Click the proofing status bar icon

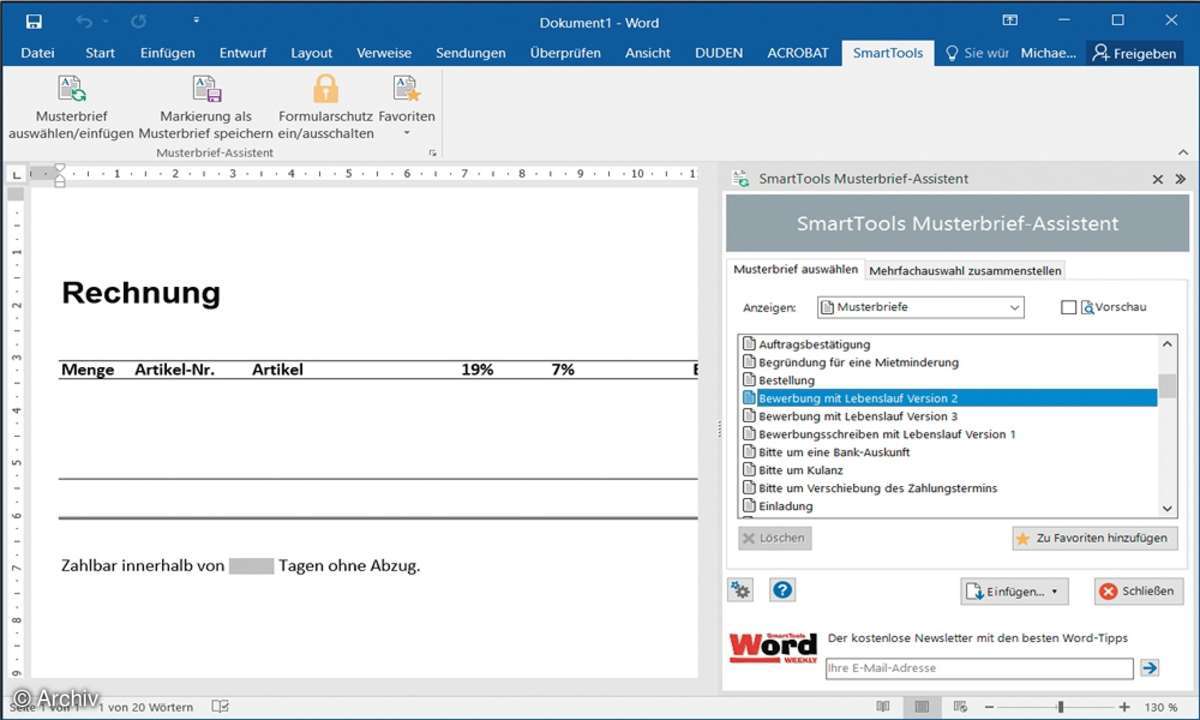pyautogui.click(x=219, y=707)
